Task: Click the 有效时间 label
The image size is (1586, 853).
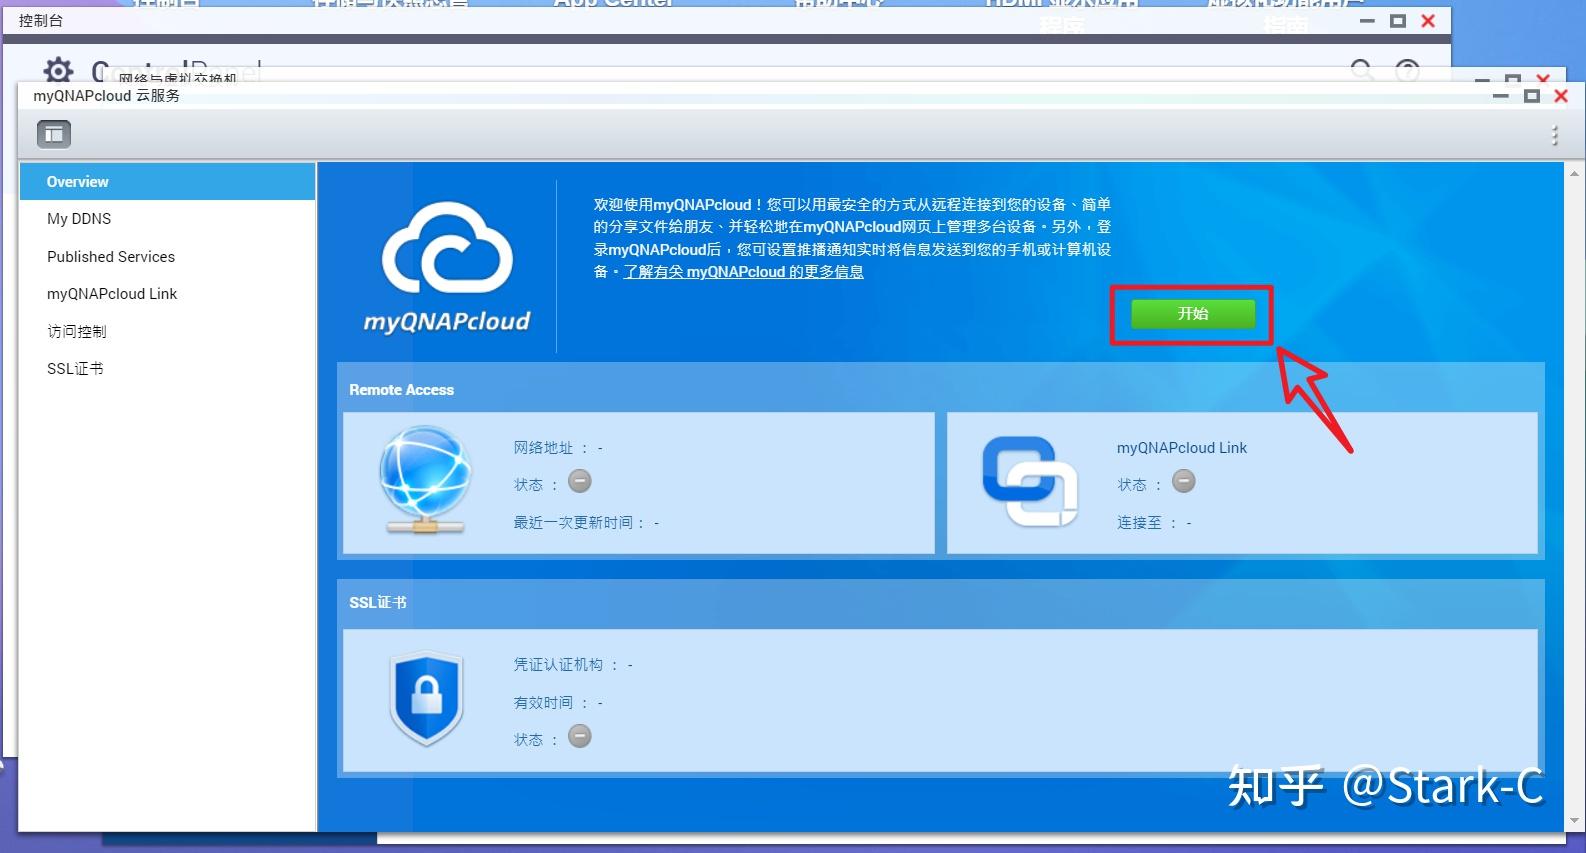Action: coord(544,703)
